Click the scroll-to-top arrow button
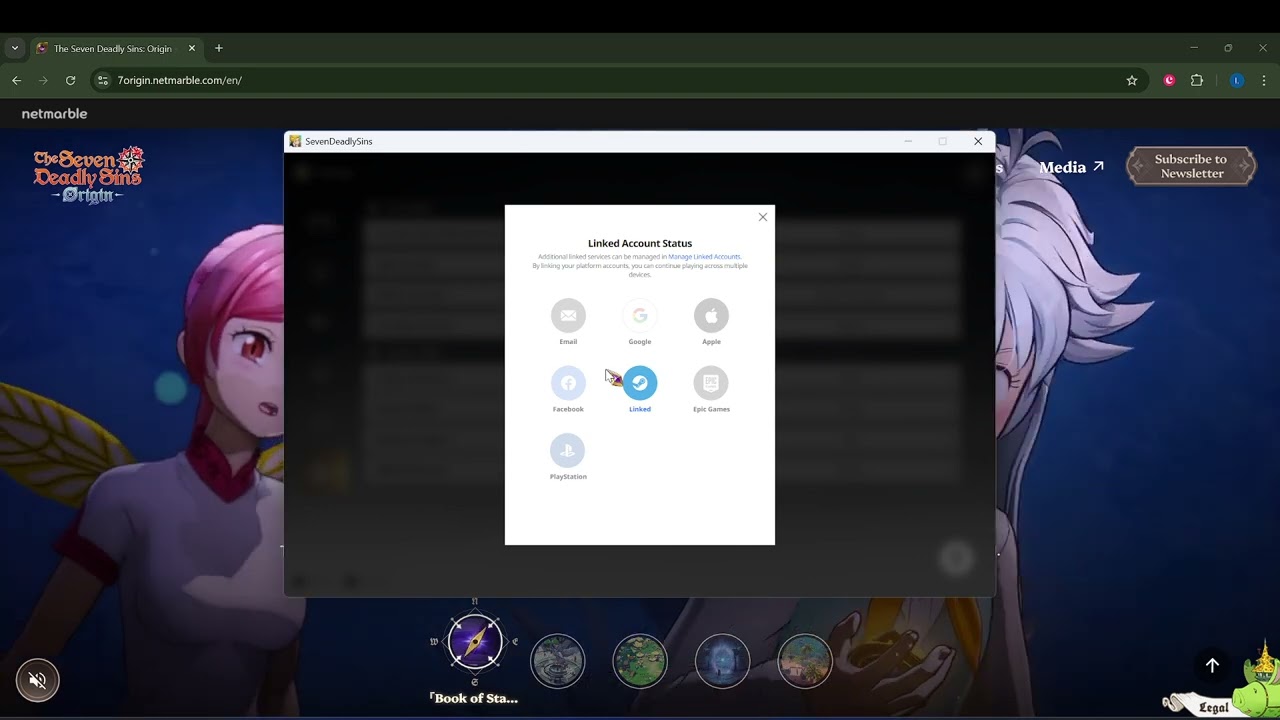The height and width of the screenshot is (720, 1280). (1212, 665)
